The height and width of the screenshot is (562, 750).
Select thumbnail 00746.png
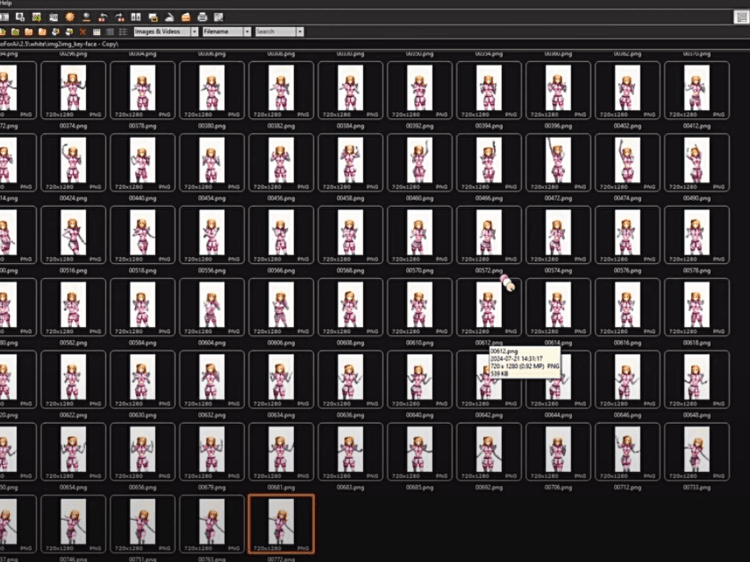click(73, 524)
